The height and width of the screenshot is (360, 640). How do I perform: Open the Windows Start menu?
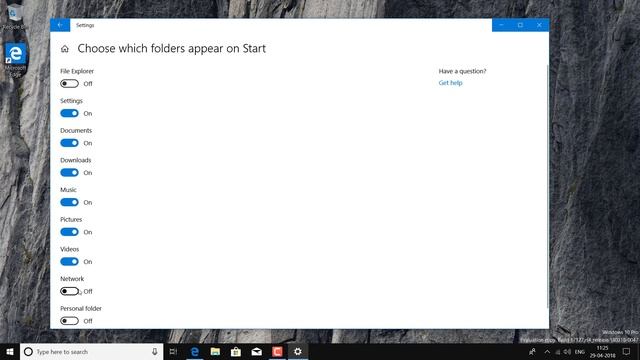[10, 351]
